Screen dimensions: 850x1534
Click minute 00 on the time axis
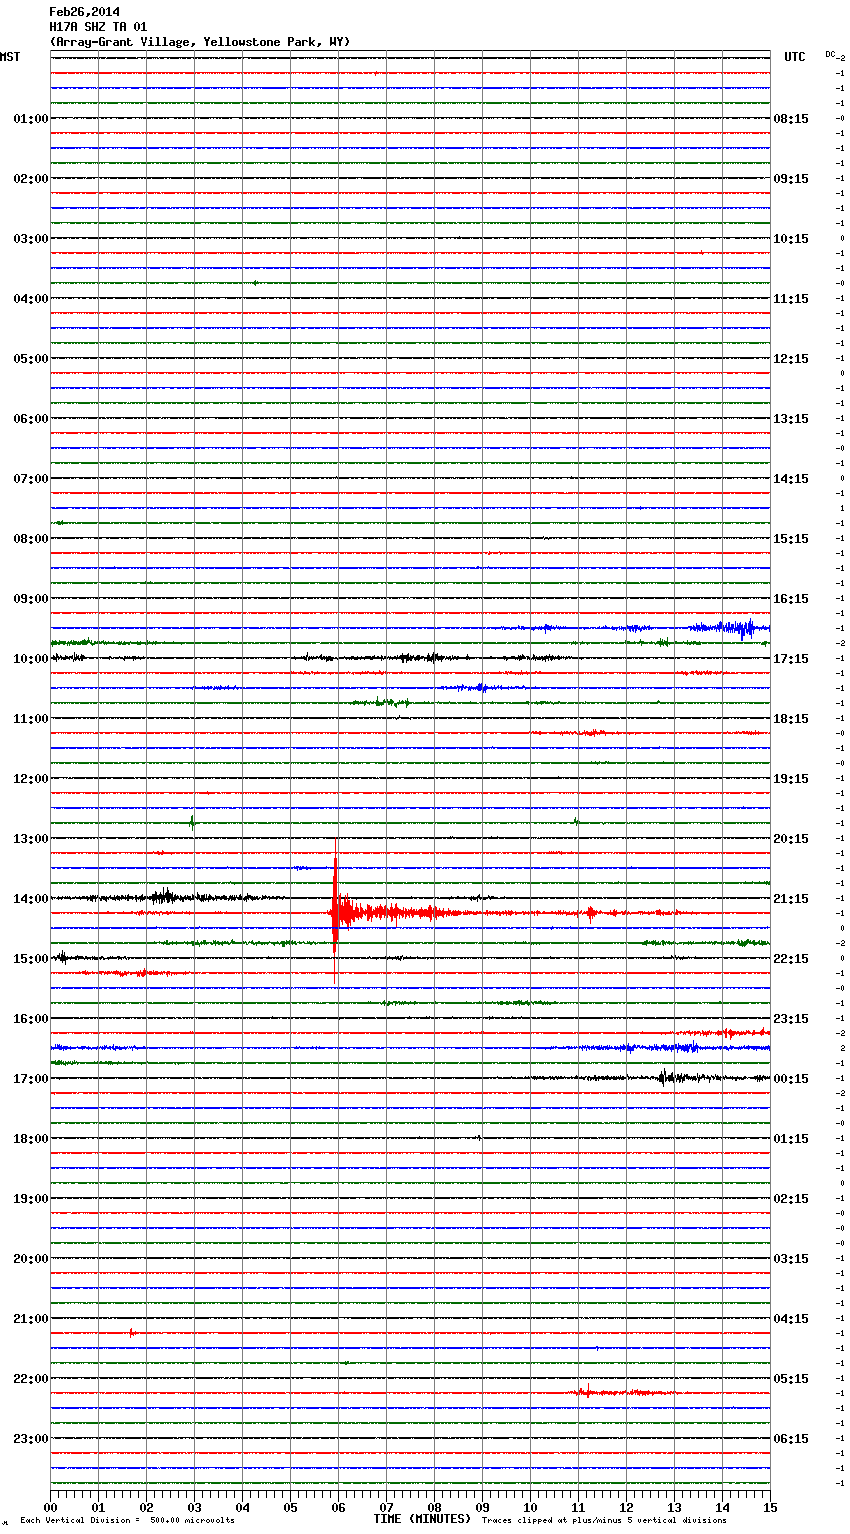pos(50,1507)
